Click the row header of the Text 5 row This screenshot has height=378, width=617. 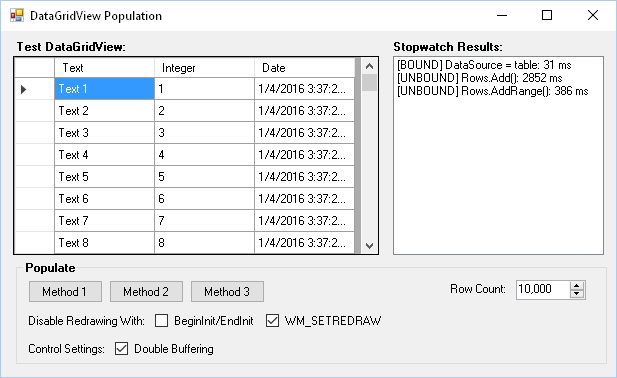click(x=34, y=177)
